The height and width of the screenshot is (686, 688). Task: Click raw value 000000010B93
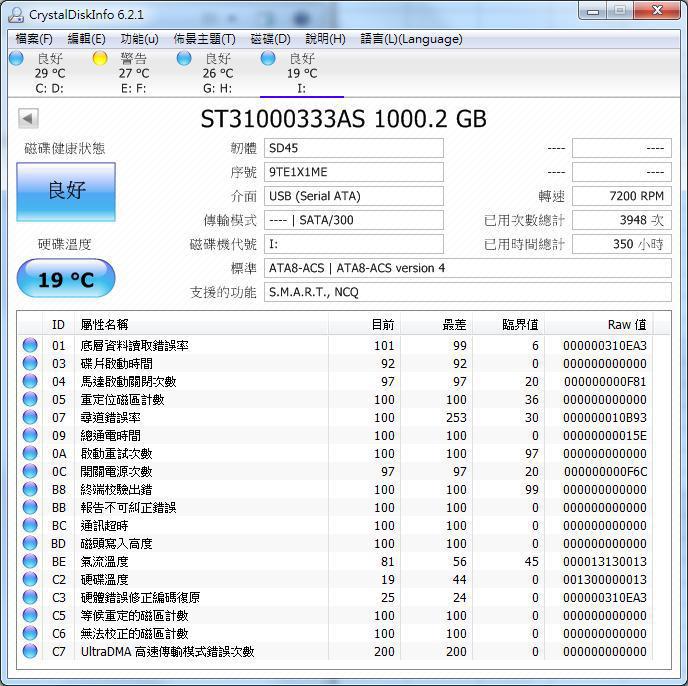pos(605,417)
